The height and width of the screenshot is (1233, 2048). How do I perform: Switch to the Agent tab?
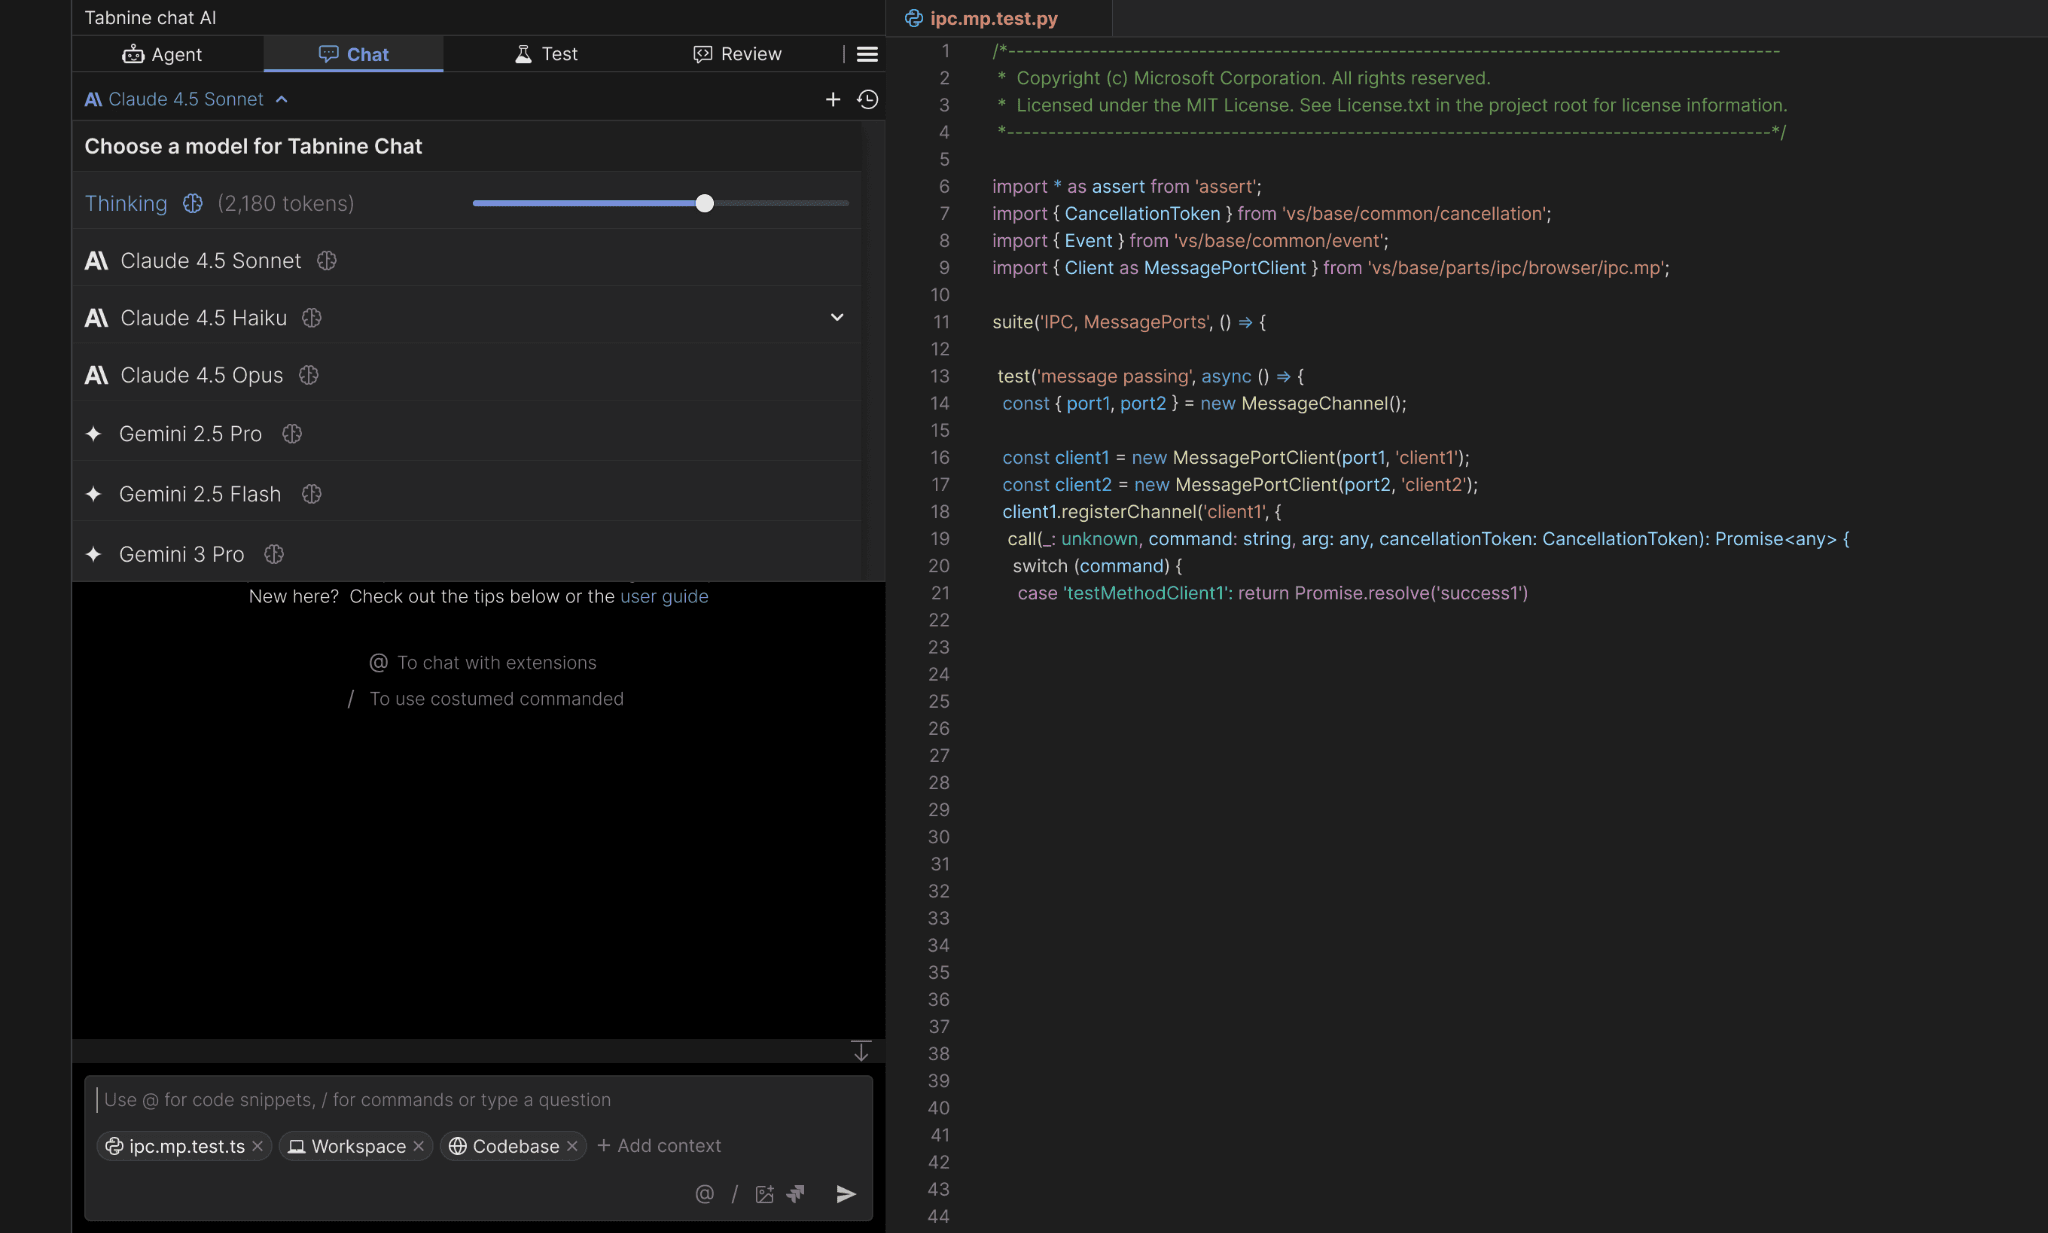[162, 54]
